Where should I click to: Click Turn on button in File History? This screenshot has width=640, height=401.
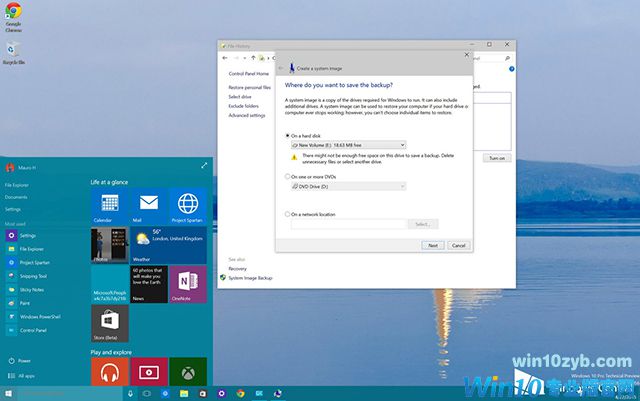497,158
